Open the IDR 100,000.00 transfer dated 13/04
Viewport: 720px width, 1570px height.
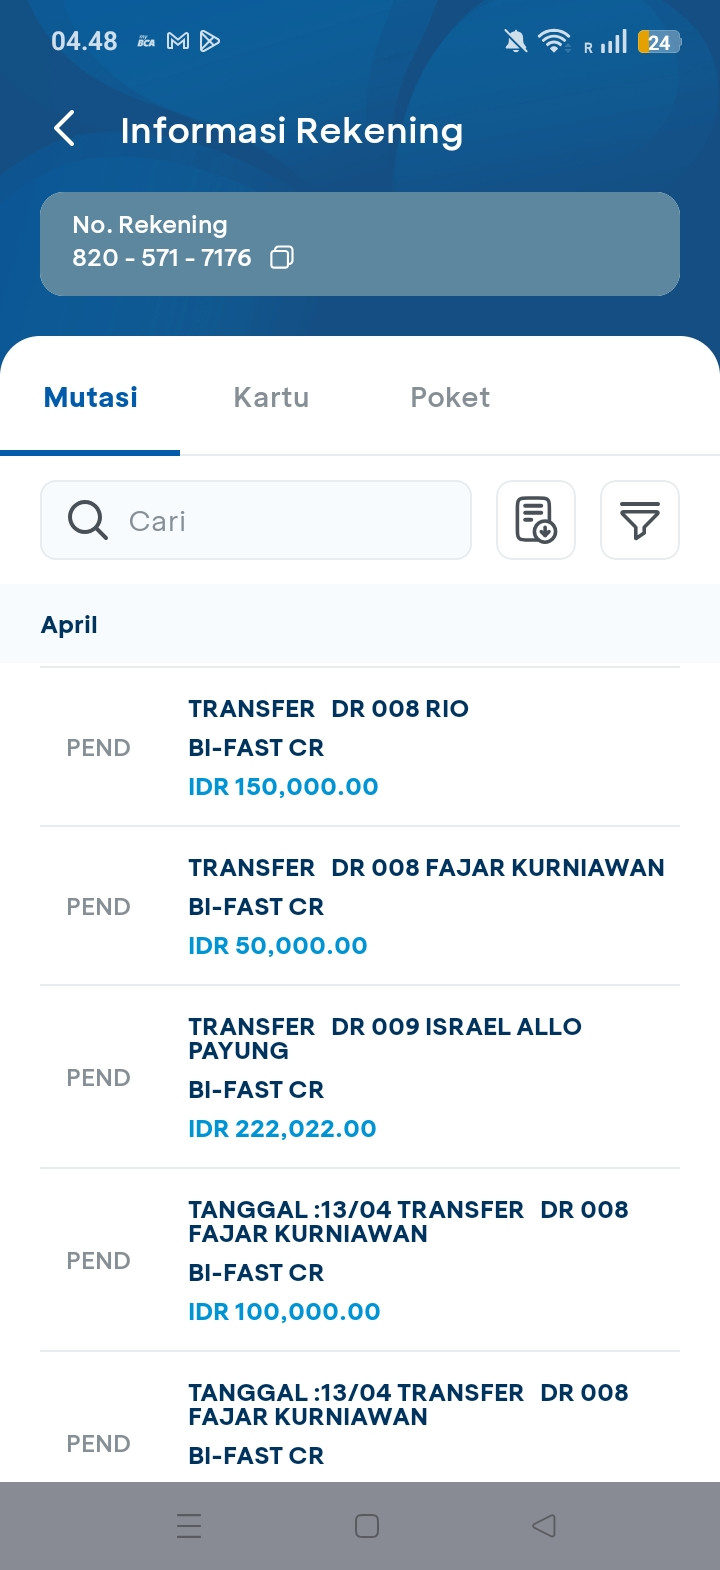click(360, 1260)
